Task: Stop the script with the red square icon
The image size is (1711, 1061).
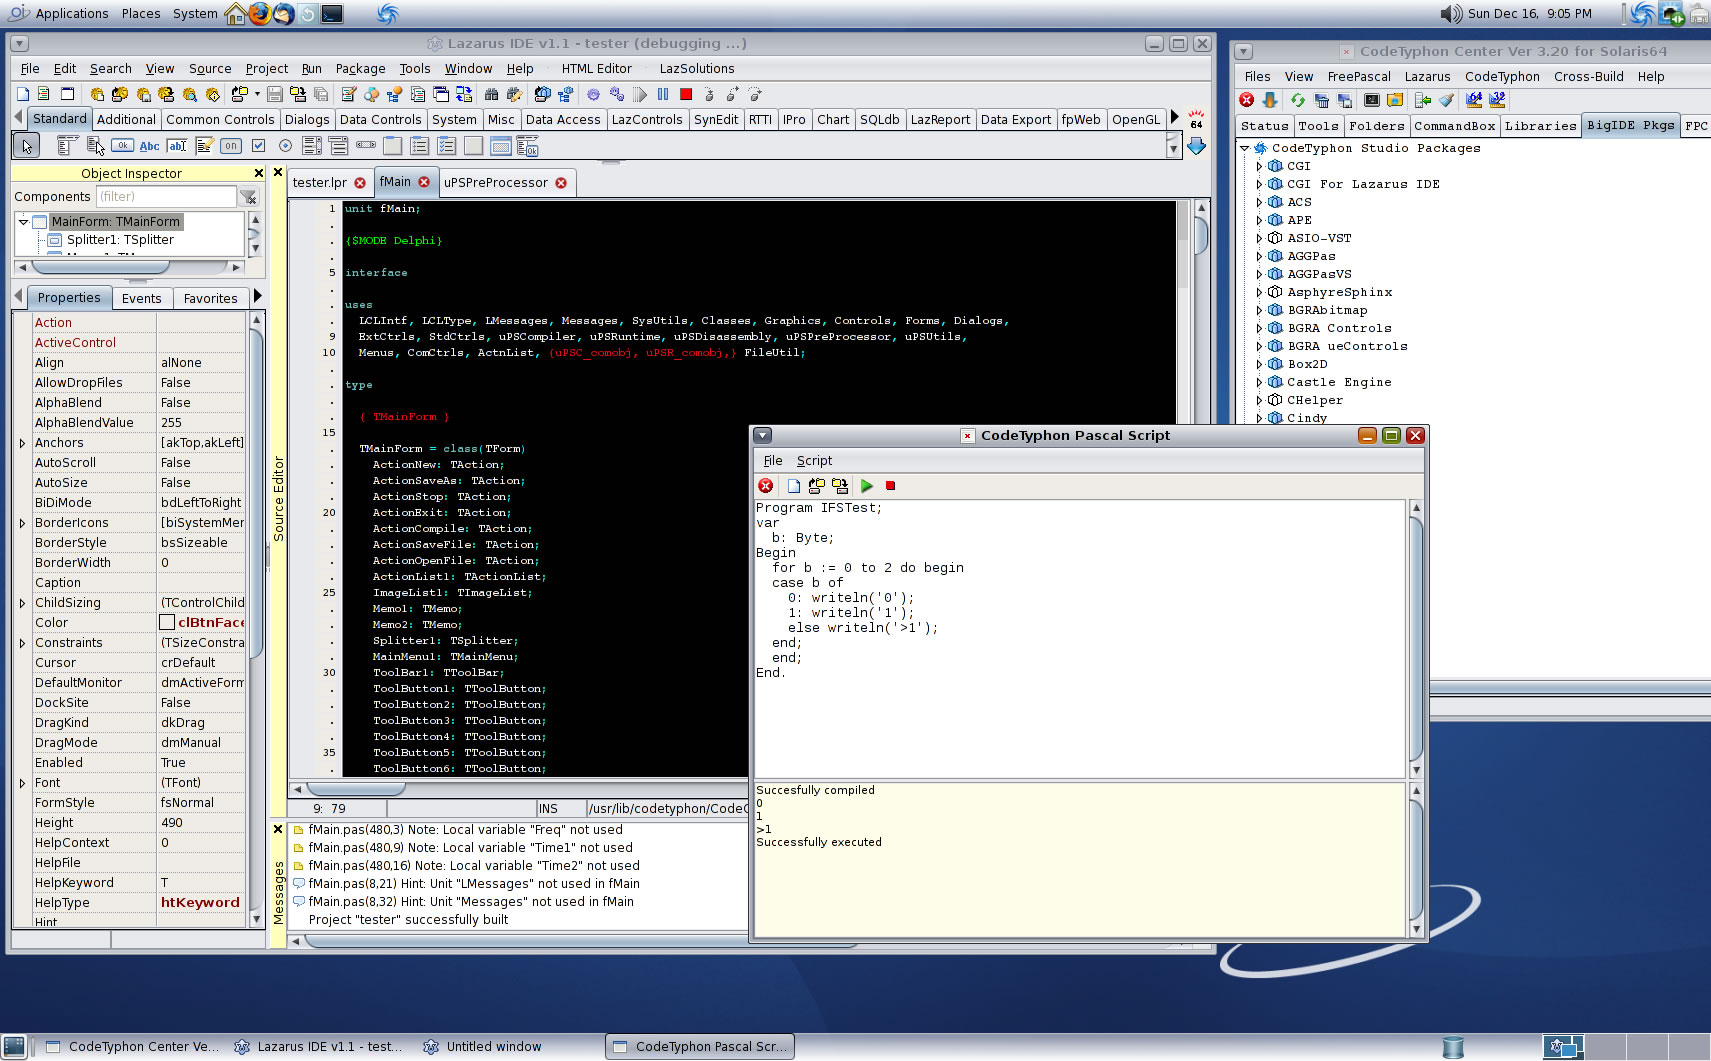Action: tap(890, 486)
